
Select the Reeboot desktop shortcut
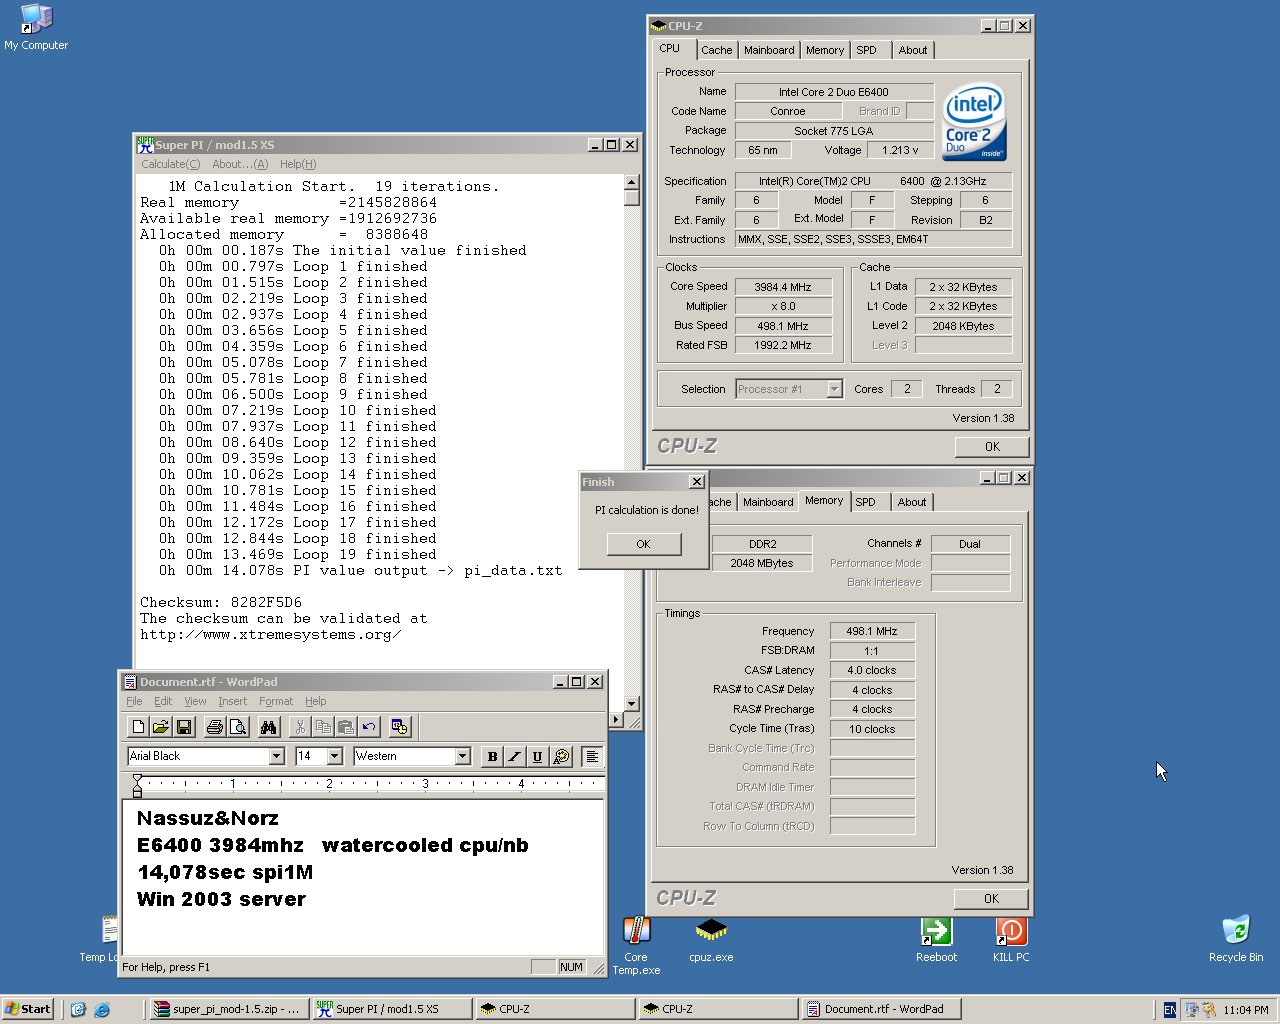(936, 940)
